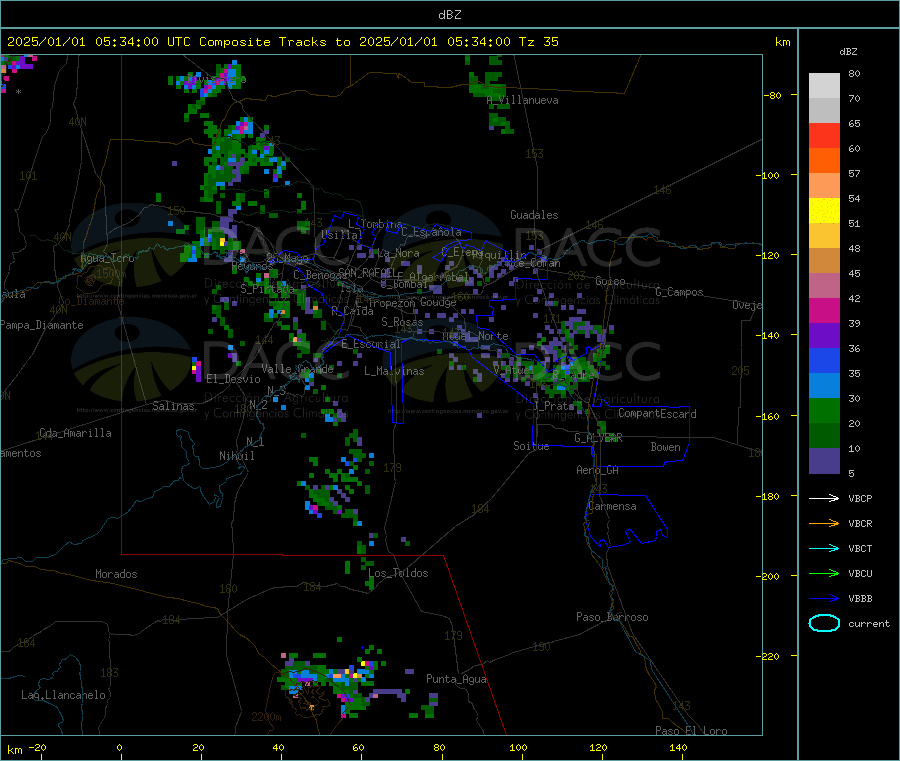
Task: Pick the slate purple 5–10 dBZ swatch
Action: [x=824, y=461]
